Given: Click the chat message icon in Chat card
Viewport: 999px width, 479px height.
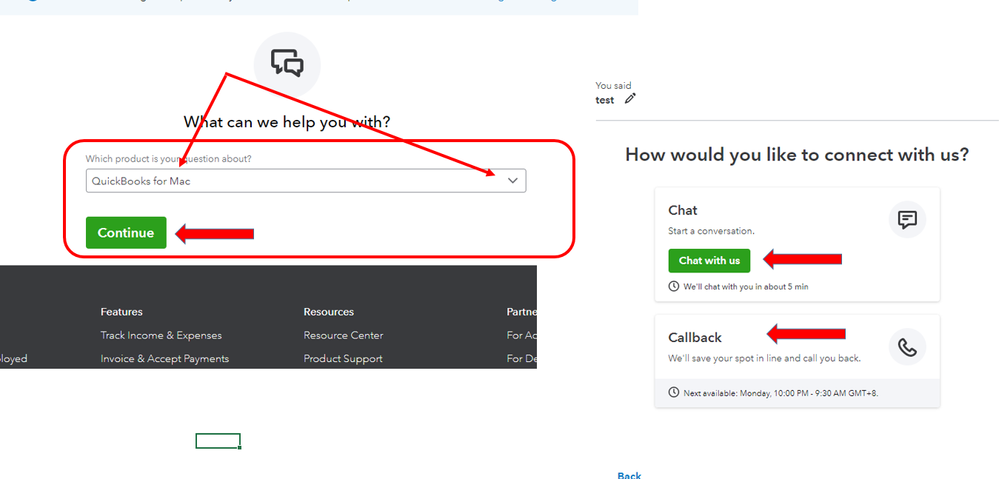Looking at the screenshot, I should pyautogui.click(x=907, y=220).
